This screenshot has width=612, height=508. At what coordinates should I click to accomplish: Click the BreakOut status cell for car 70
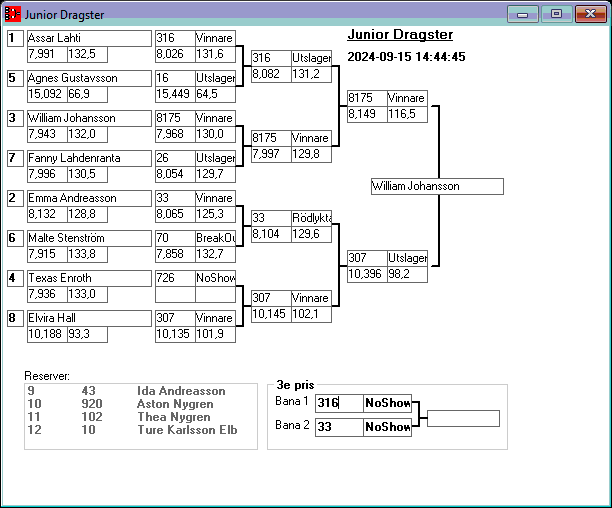point(215,238)
